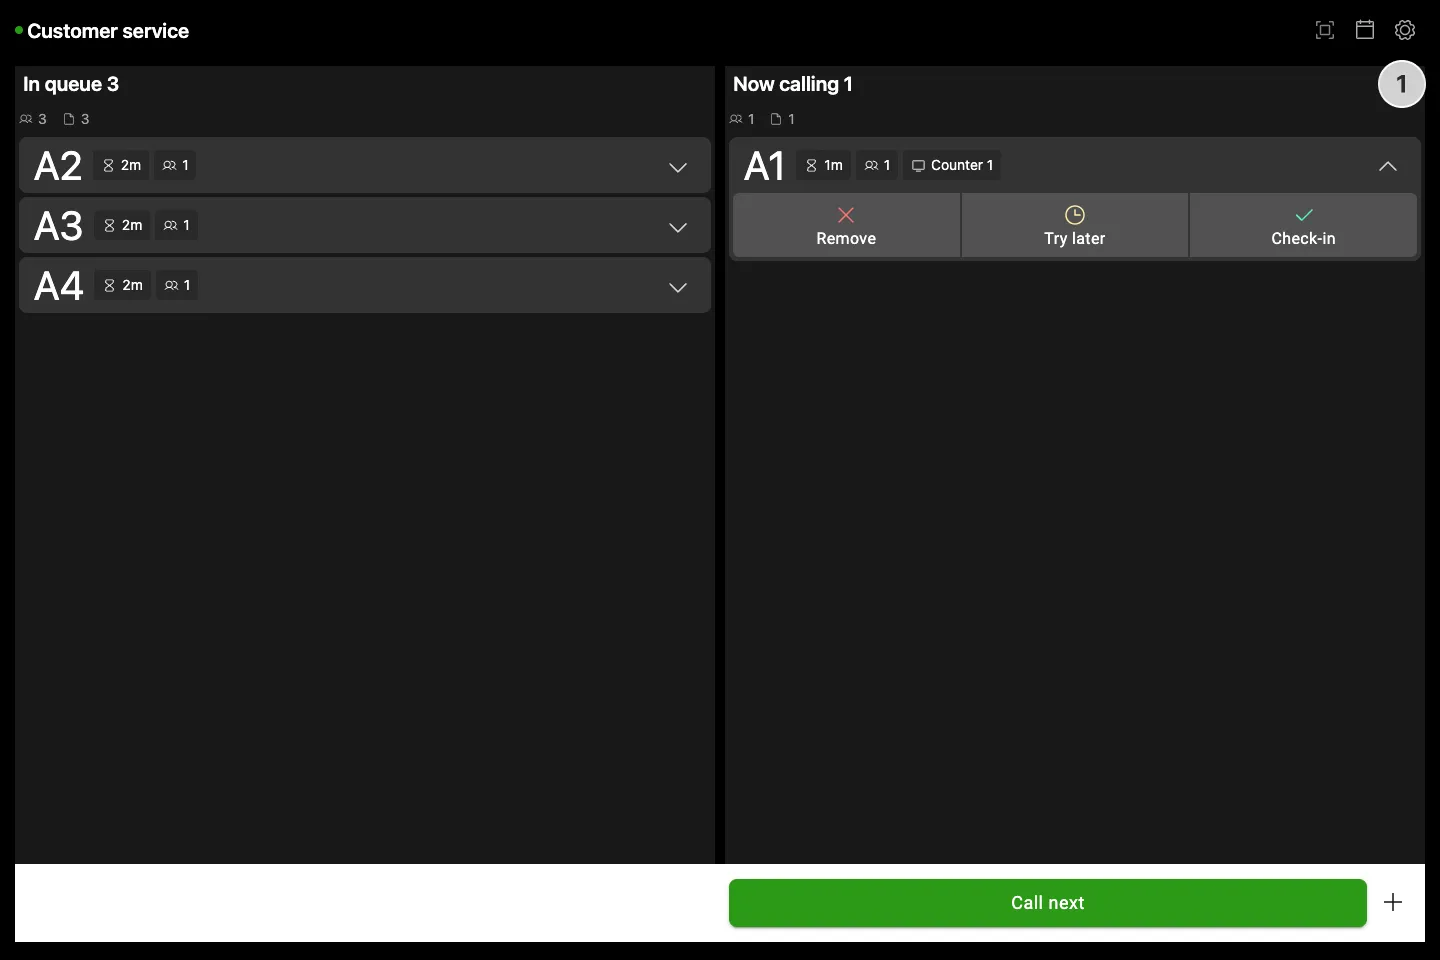The width and height of the screenshot is (1440, 960).
Task: Expand ticket A2 with the chevron
Action: 678,167
